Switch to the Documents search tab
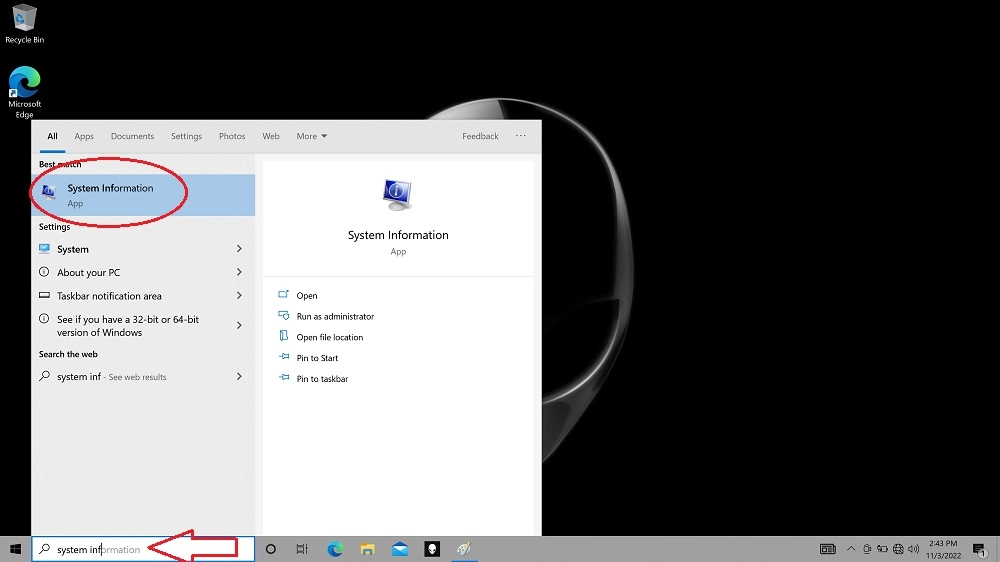The width and height of the screenshot is (1000, 562). coord(132,136)
